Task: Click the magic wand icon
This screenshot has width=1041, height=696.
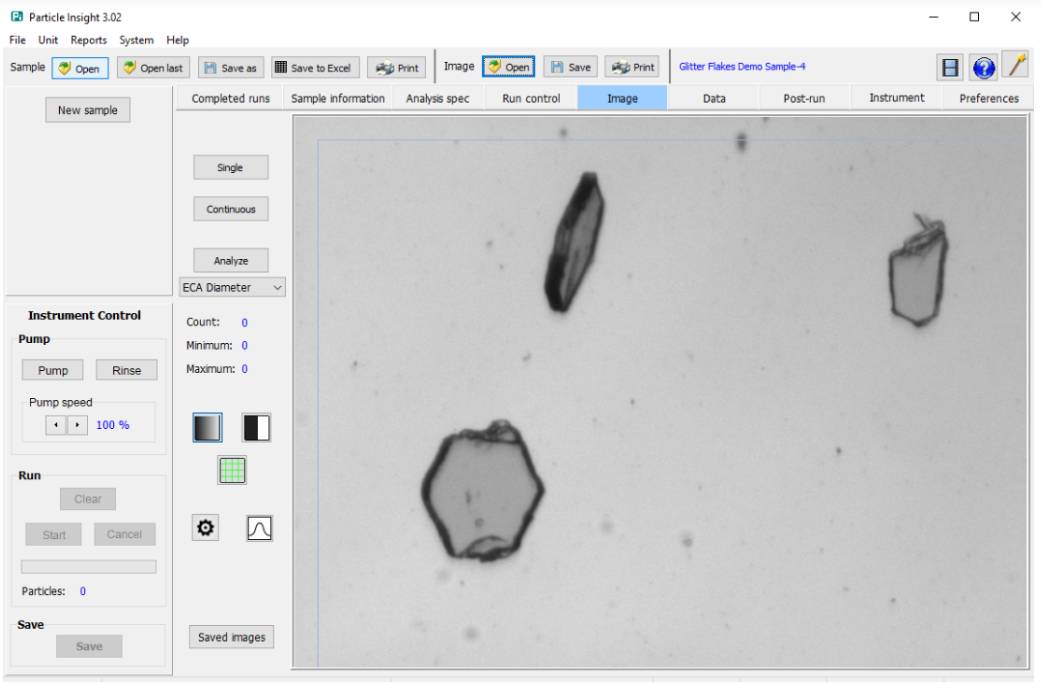Action: click(x=1016, y=66)
